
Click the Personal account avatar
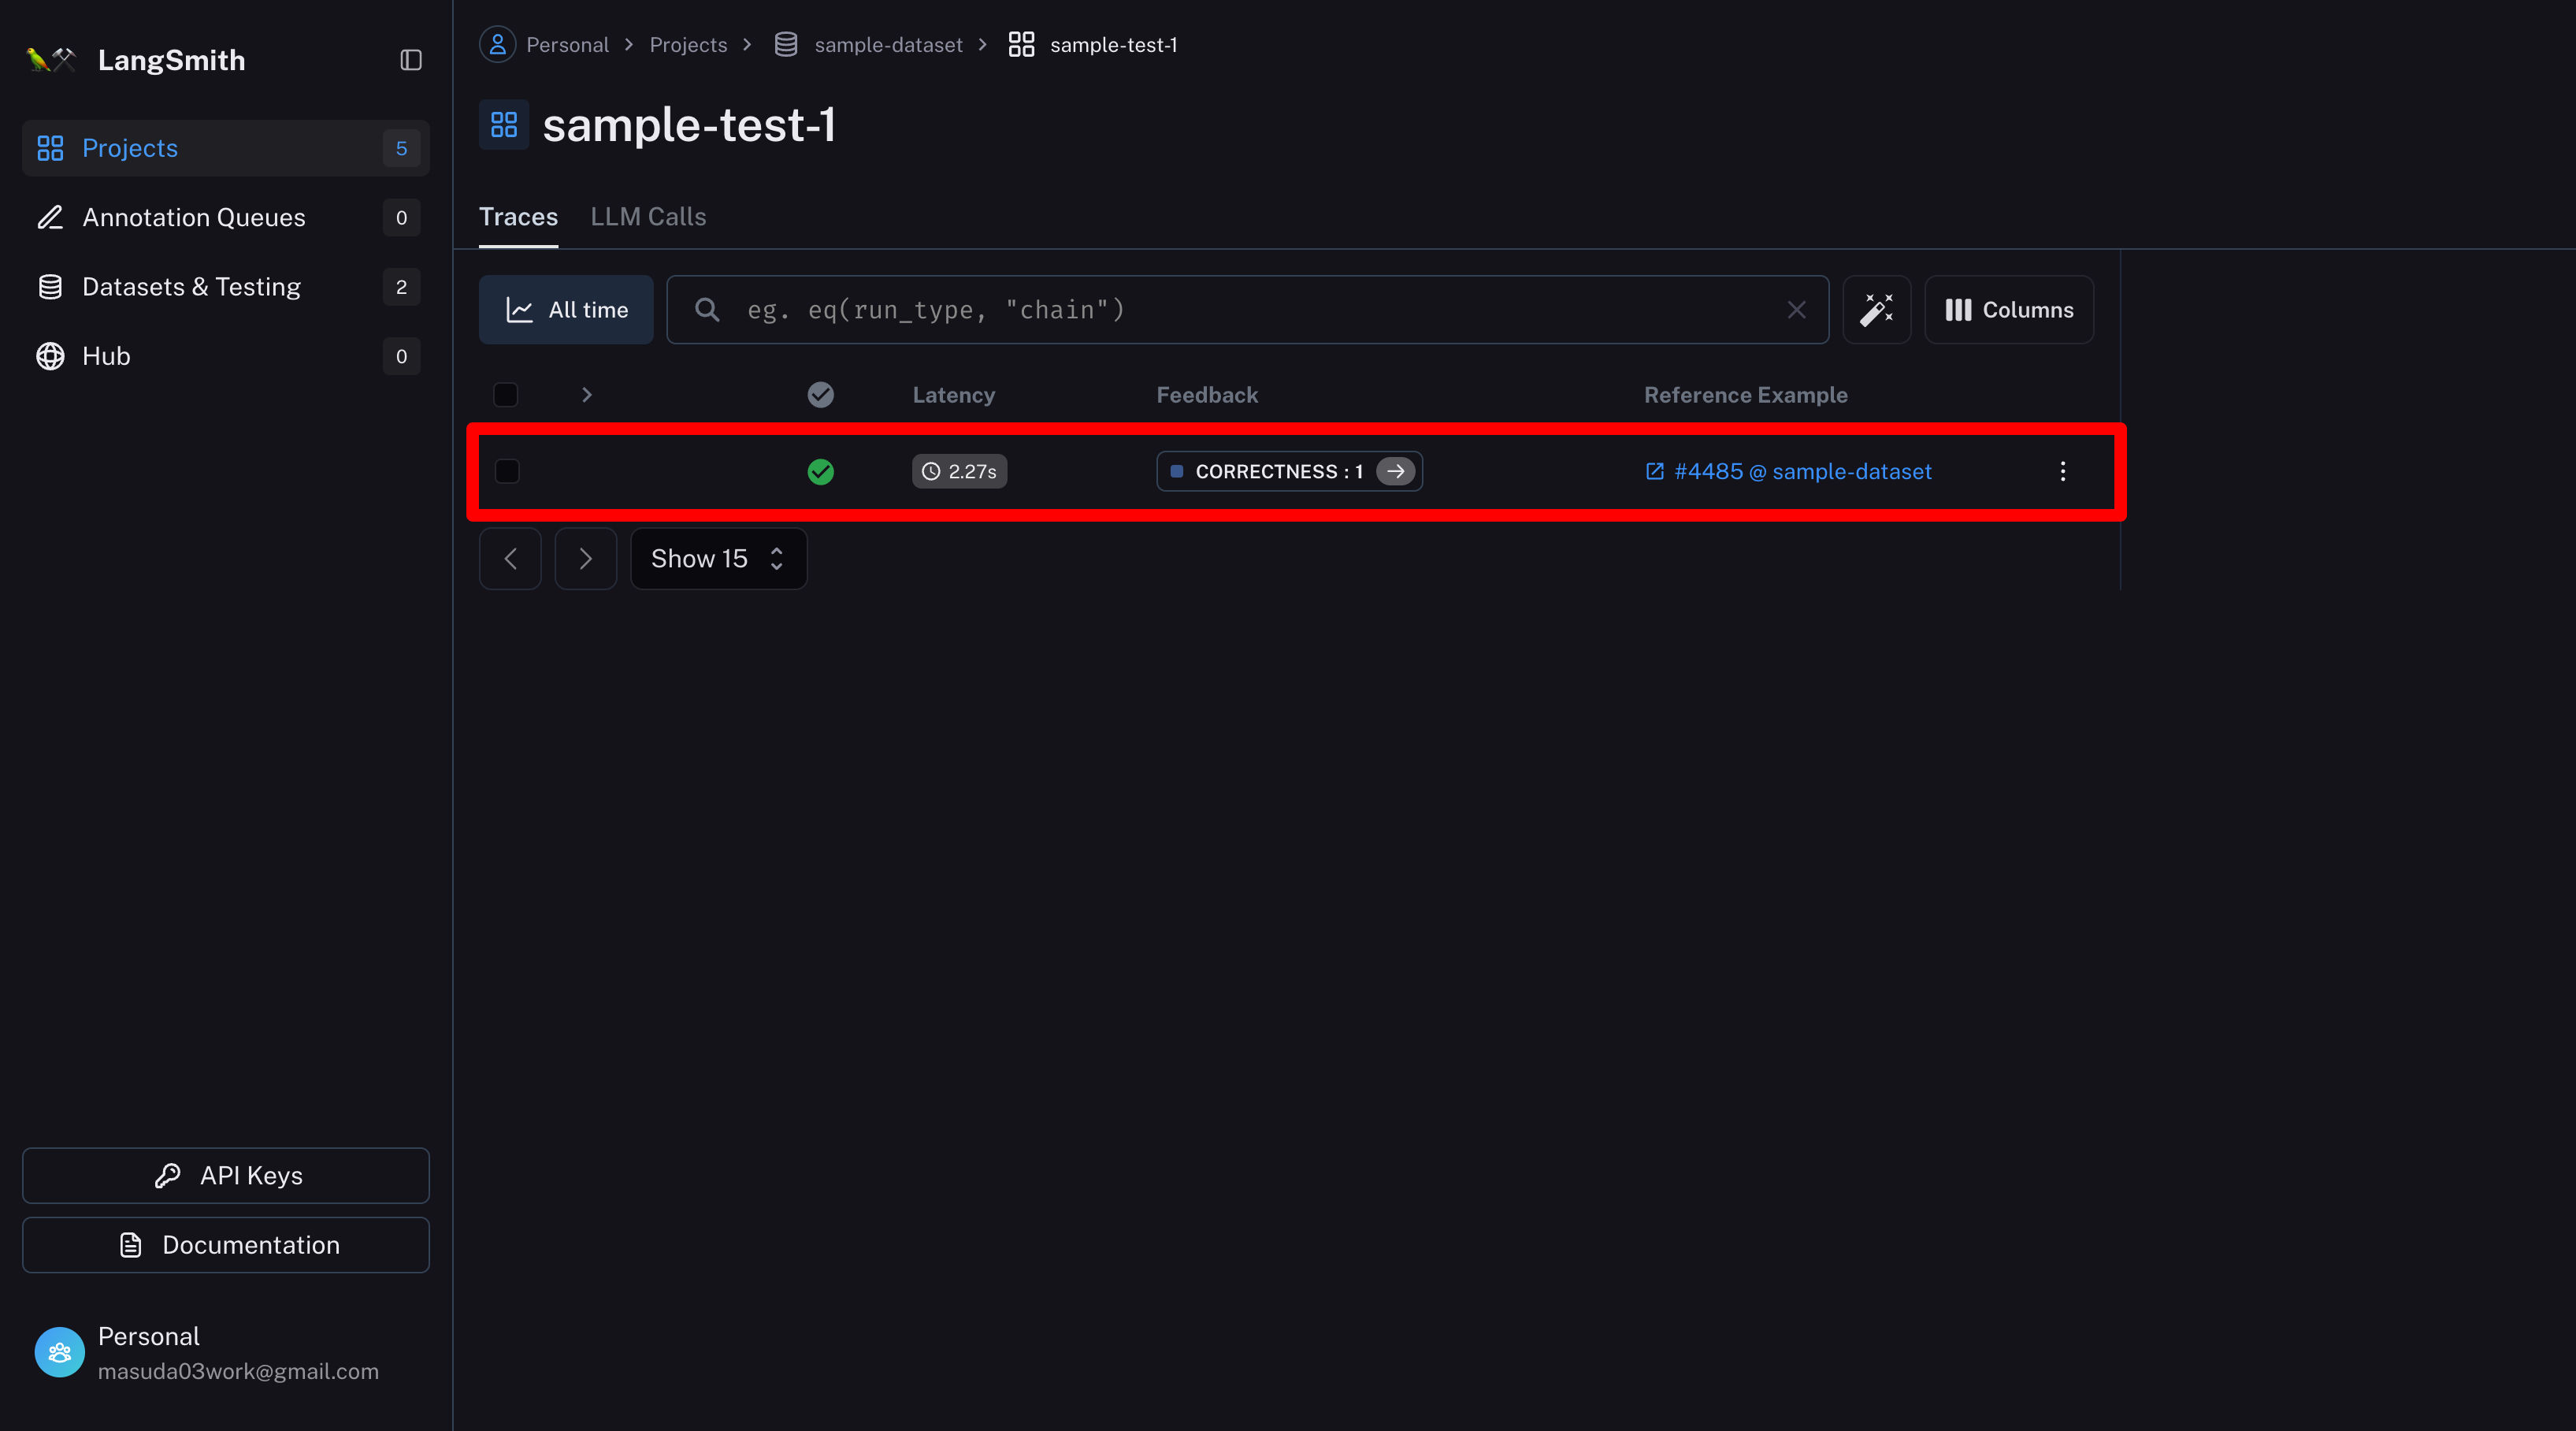(x=60, y=1352)
